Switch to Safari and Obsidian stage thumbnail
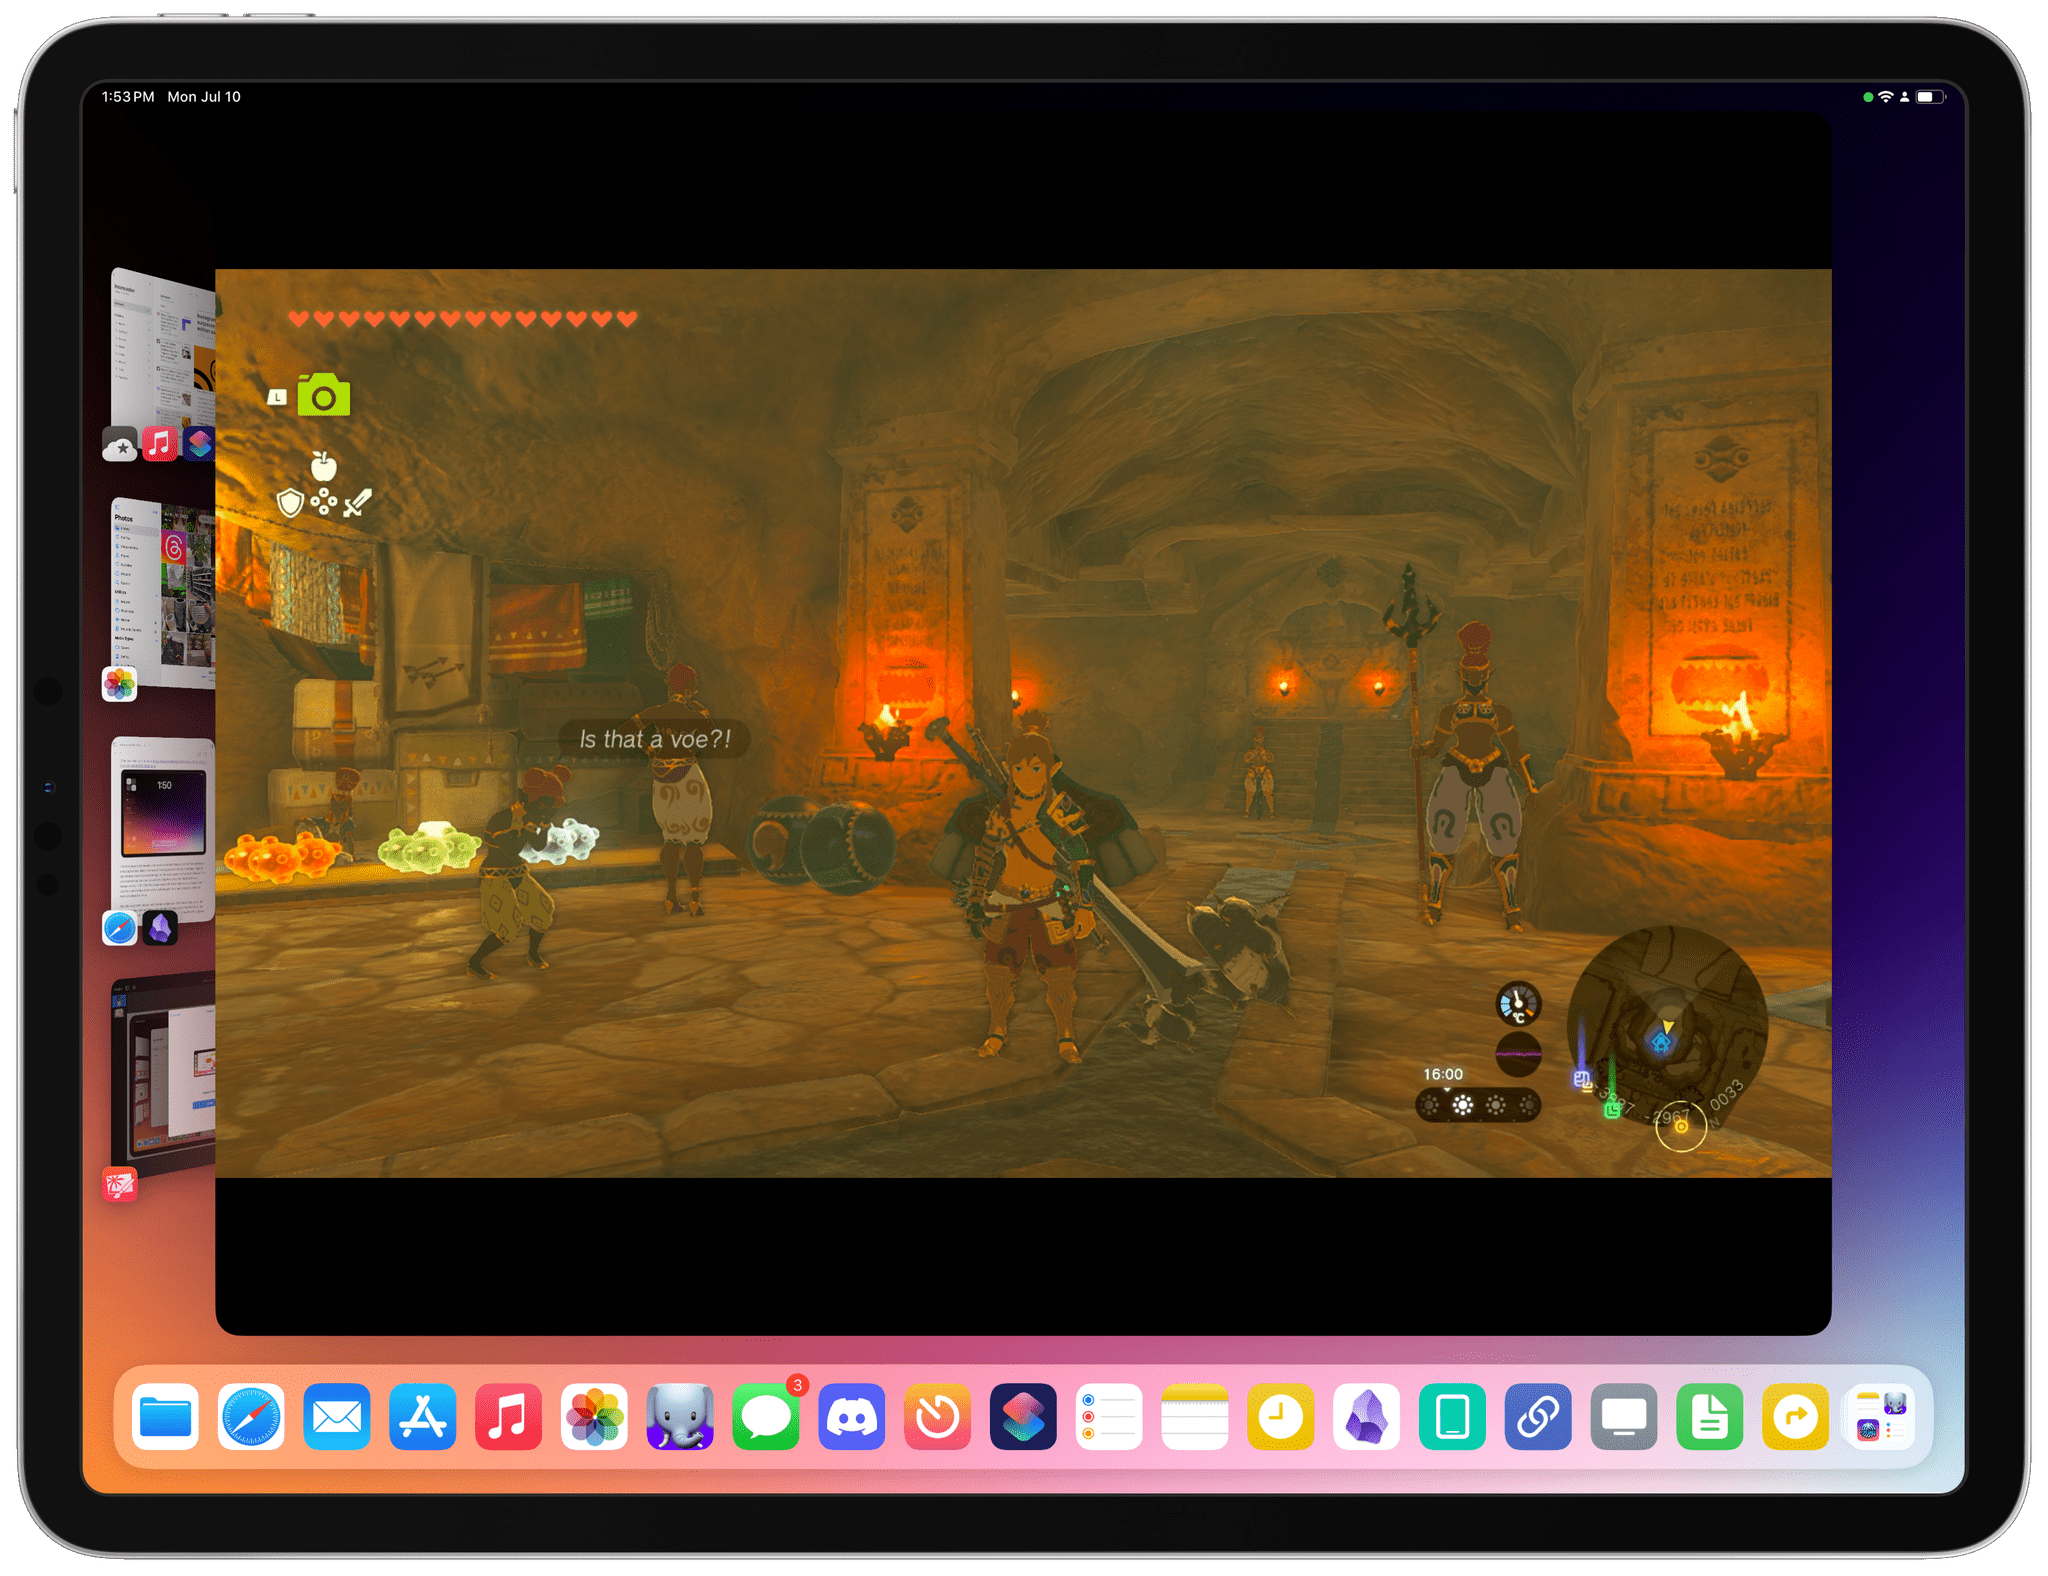The image size is (2048, 1576). [163, 828]
